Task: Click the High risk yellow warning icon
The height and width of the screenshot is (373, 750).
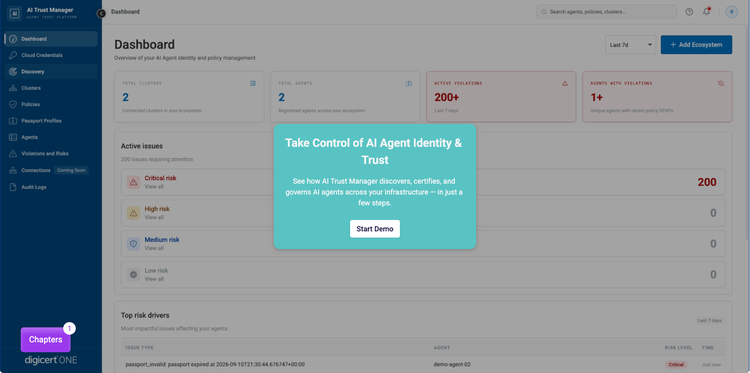Action: click(x=133, y=213)
